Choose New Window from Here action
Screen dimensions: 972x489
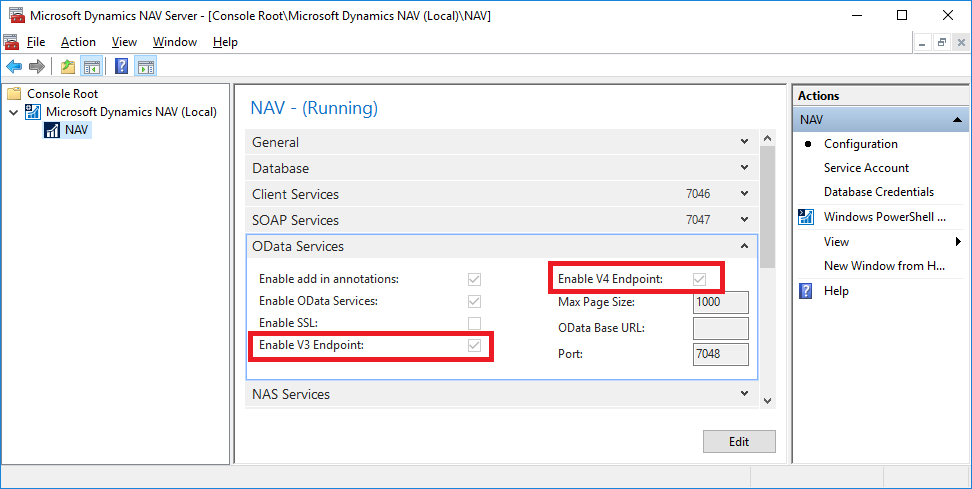click(x=884, y=266)
